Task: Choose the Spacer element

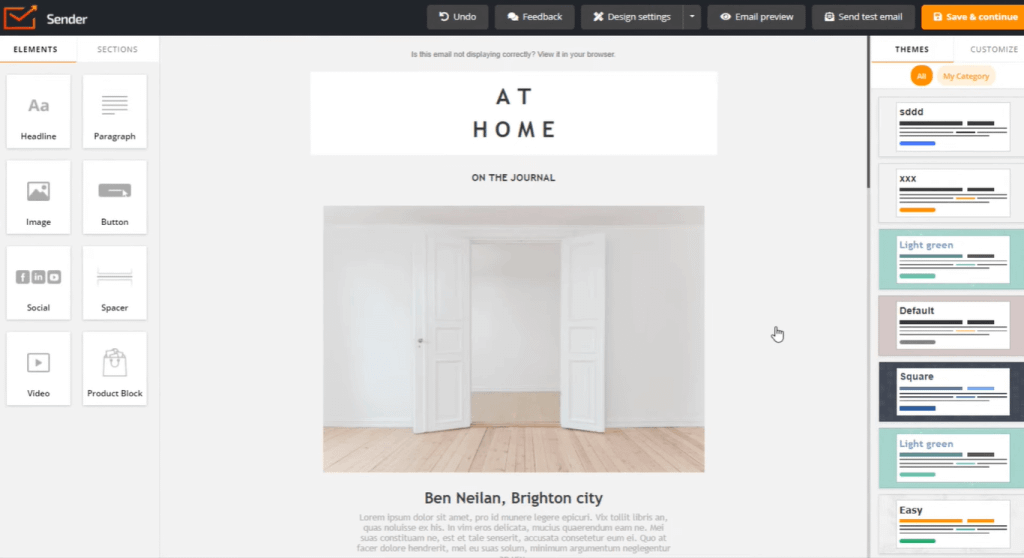Action: [114, 283]
